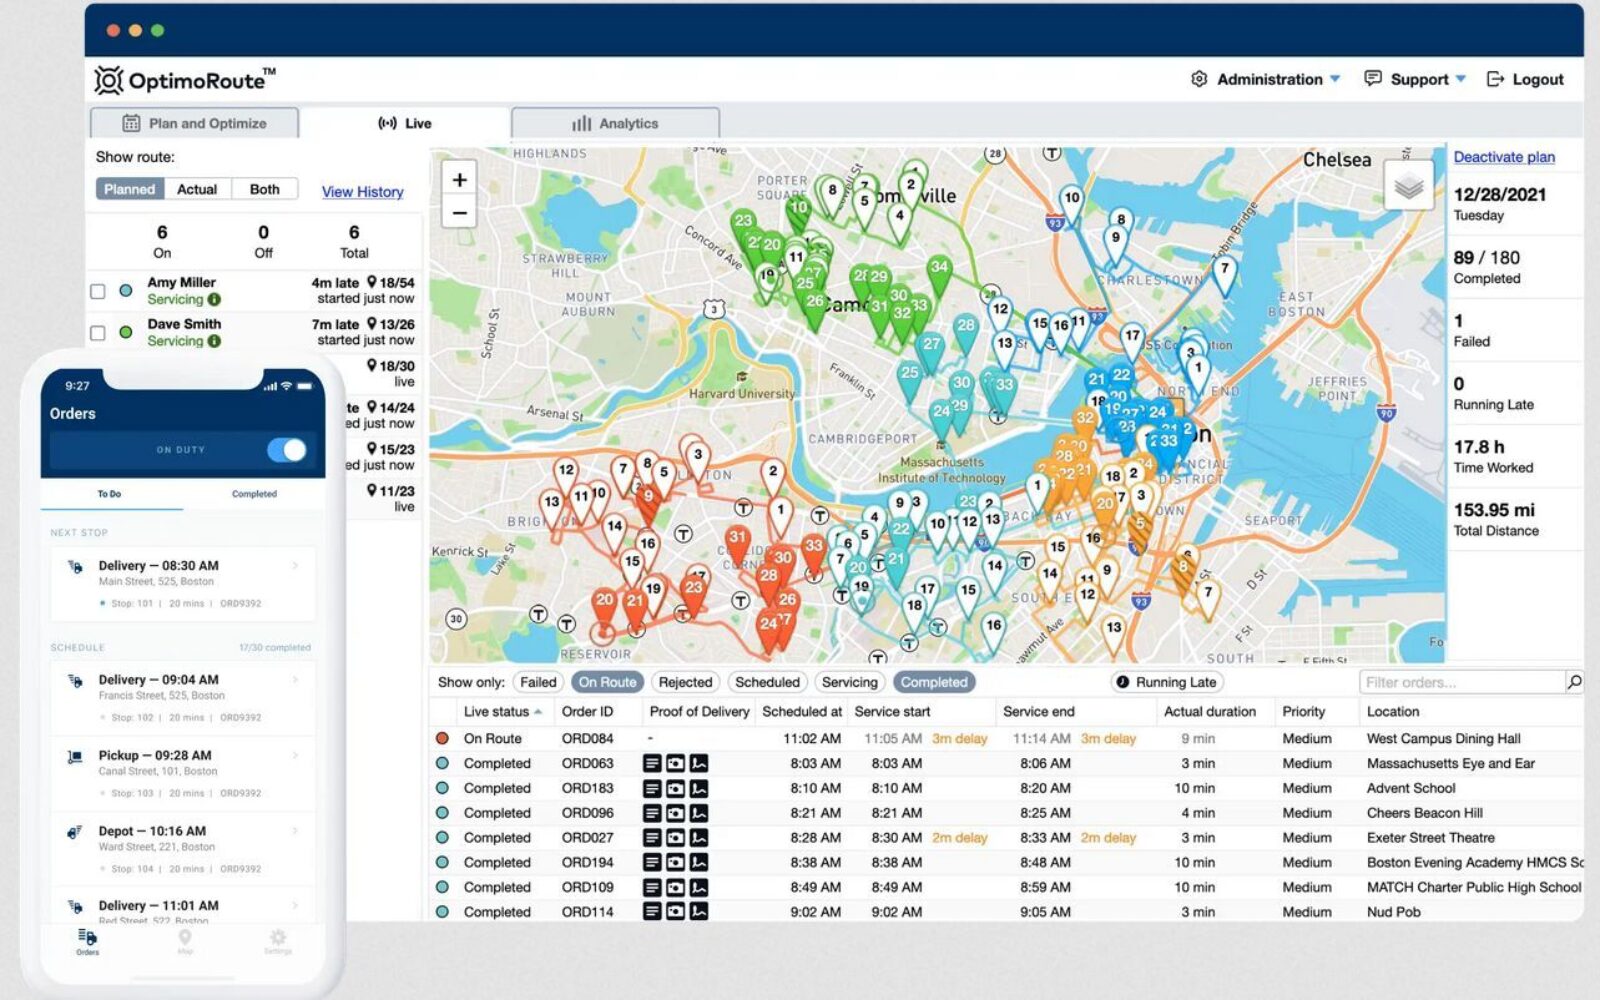Click the search magnifier beside Filter orders
1600x1000 pixels.
pos(1574,682)
